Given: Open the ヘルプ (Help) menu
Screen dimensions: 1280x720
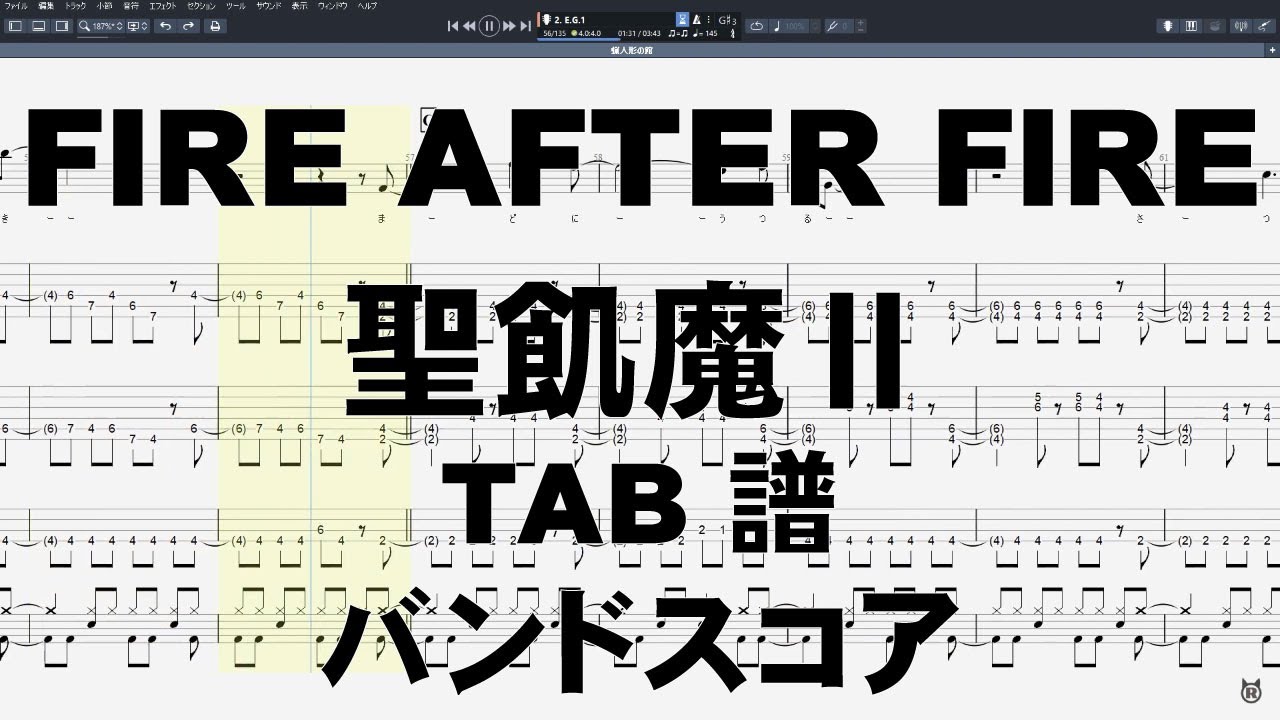Looking at the screenshot, I should pyautogui.click(x=367, y=6).
